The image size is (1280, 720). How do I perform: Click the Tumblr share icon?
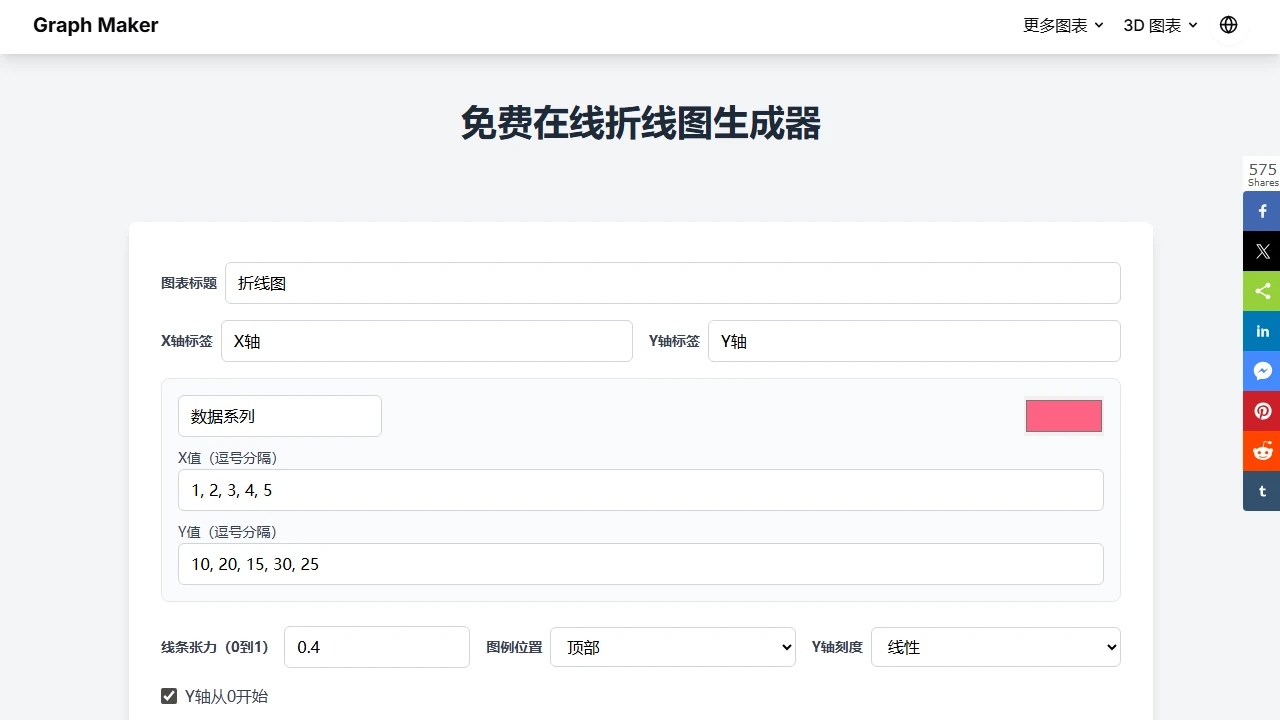tap(1262, 491)
